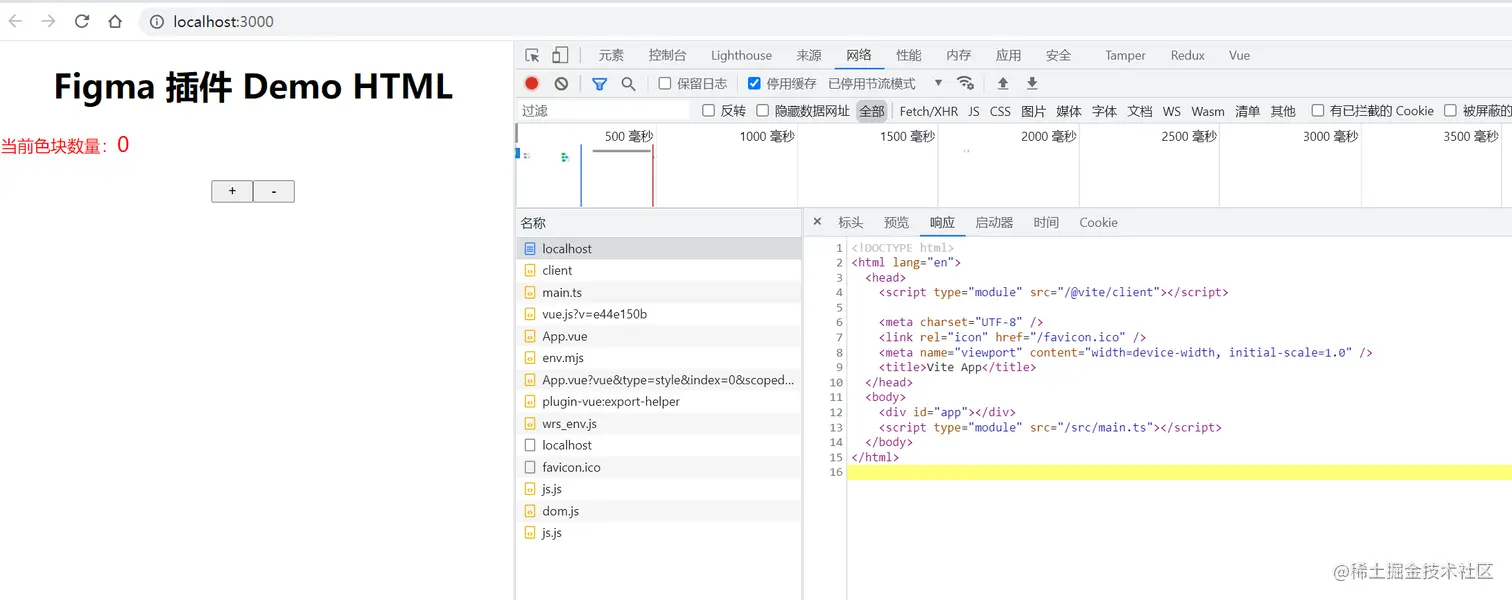
Task: Click the 过滤 filter input field
Action: [605, 110]
